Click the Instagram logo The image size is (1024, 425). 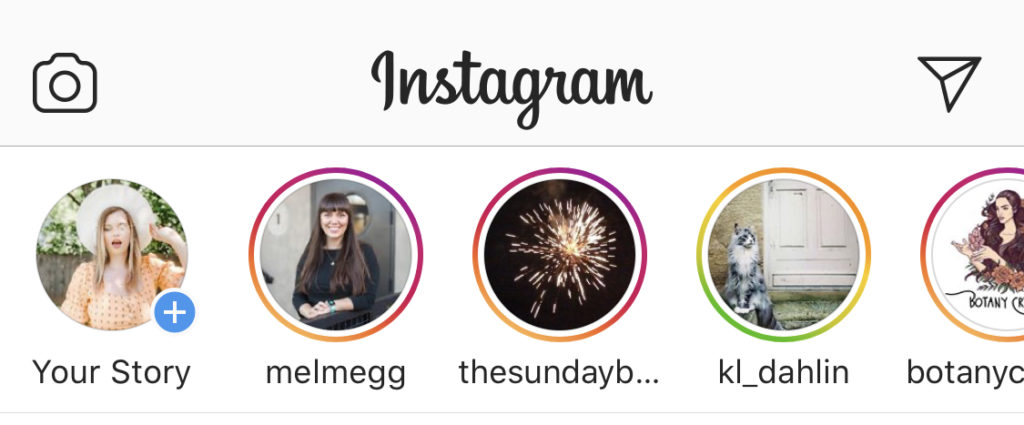coord(511,88)
